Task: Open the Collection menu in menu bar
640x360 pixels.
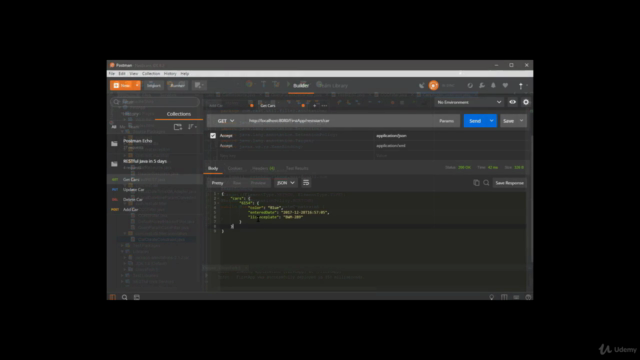Action: pos(151,73)
